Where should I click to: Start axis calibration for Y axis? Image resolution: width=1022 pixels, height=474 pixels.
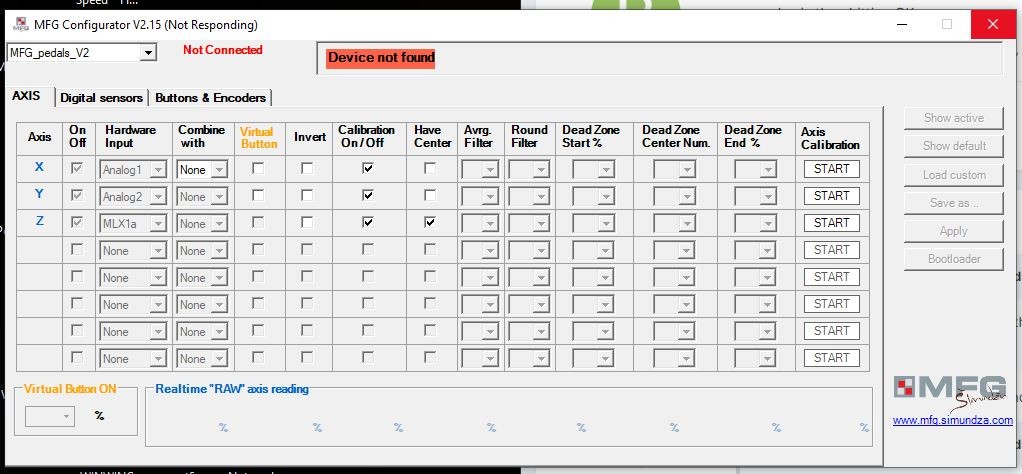point(832,196)
